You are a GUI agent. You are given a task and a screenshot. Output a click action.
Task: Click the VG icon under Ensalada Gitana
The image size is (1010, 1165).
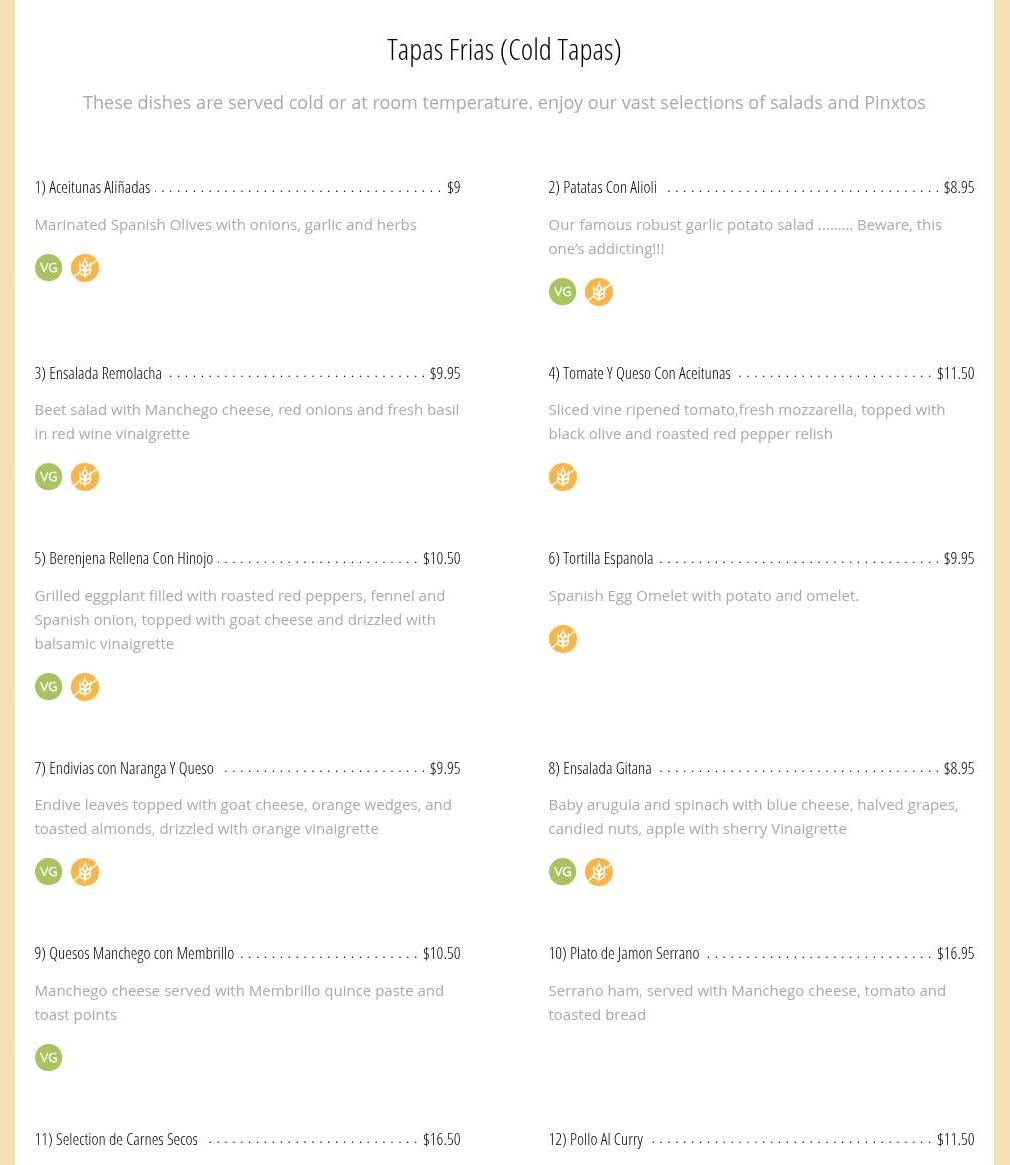563,872
